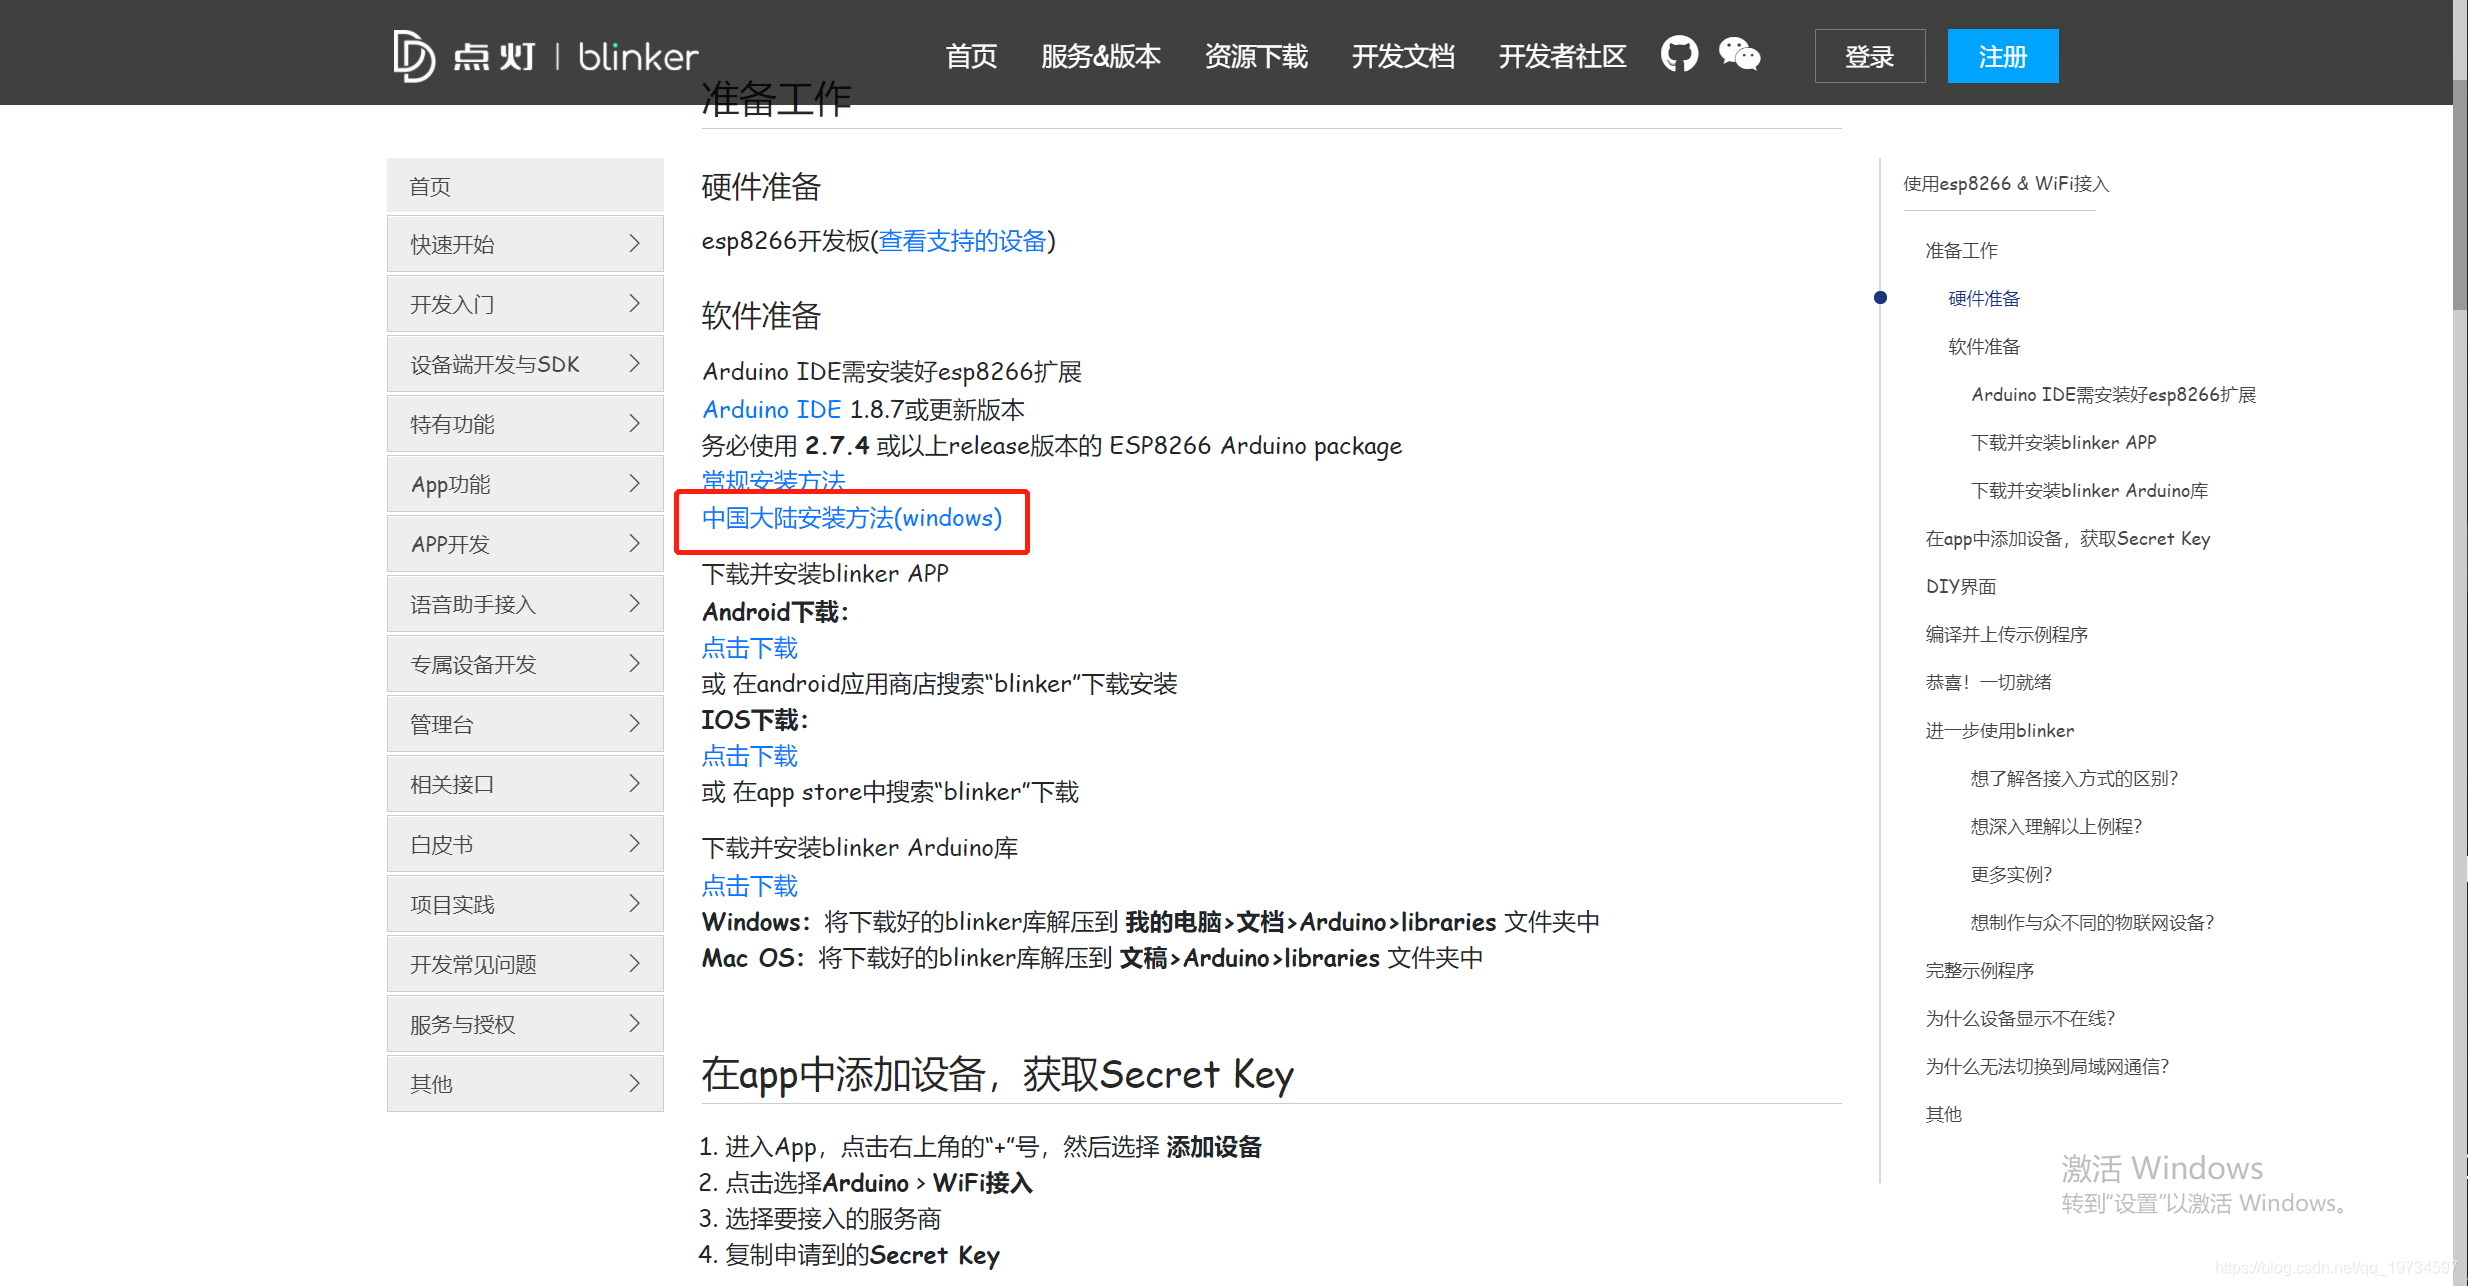This screenshot has height=1286, width=2468.
Task: Click the WeChat icon in the top bar
Action: click(1739, 55)
